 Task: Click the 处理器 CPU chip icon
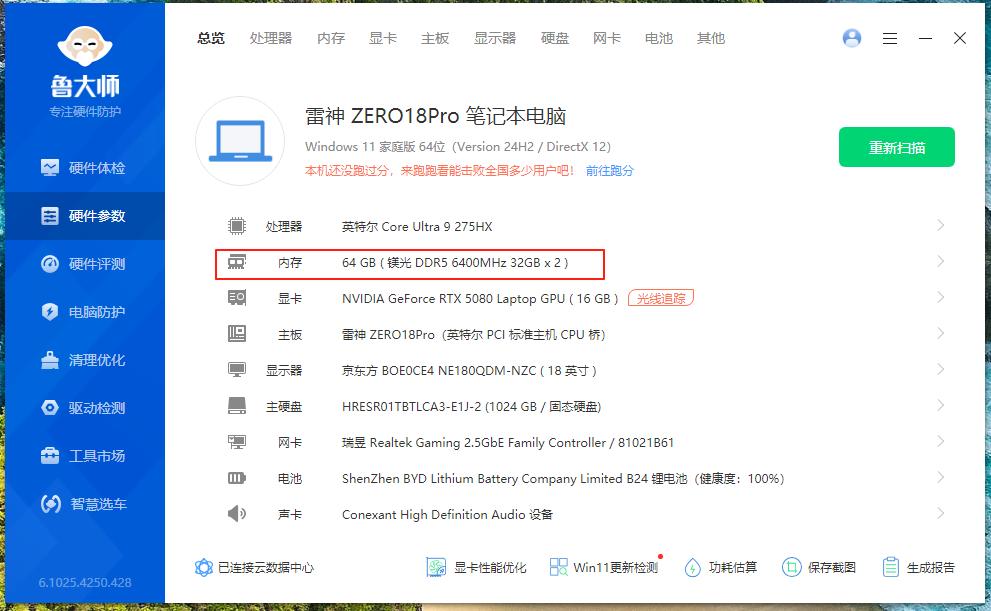pyautogui.click(x=237, y=226)
